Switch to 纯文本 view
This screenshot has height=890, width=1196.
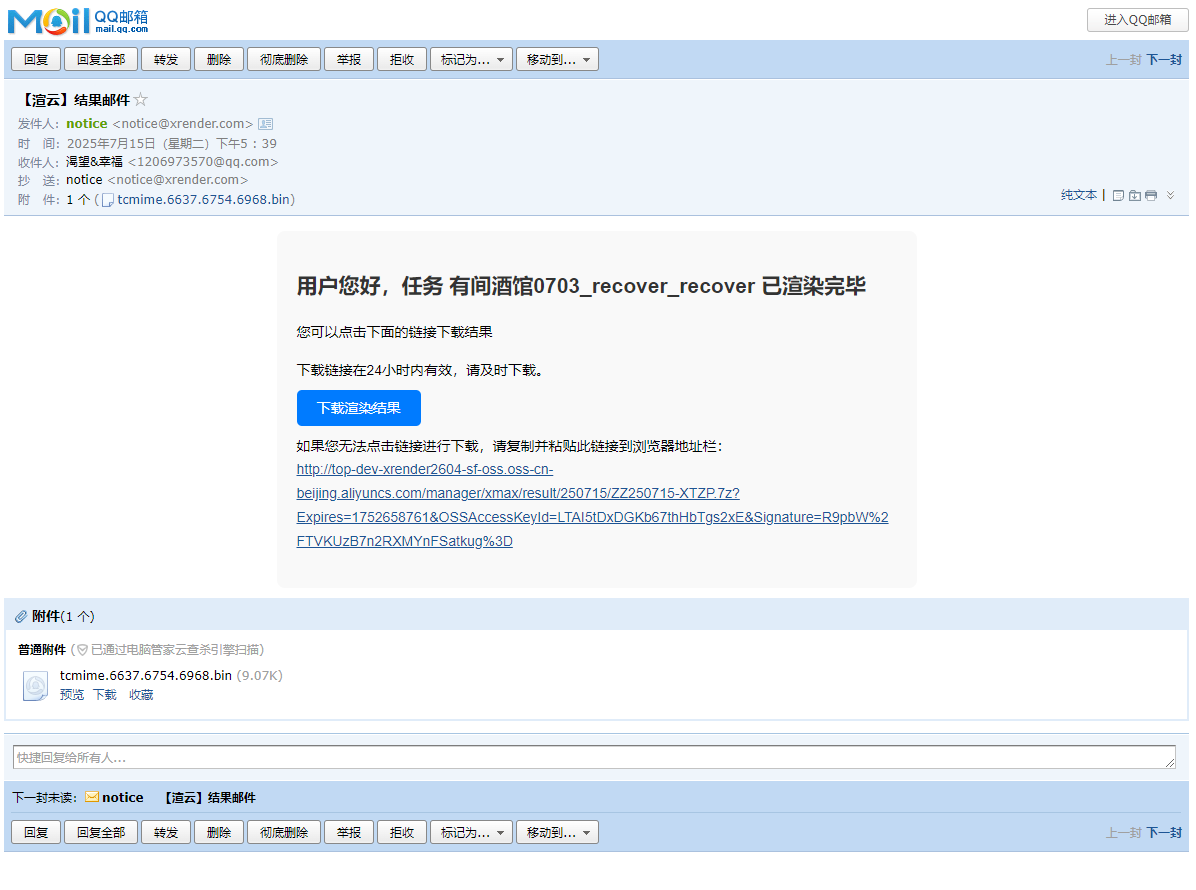(x=1078, y=196)
